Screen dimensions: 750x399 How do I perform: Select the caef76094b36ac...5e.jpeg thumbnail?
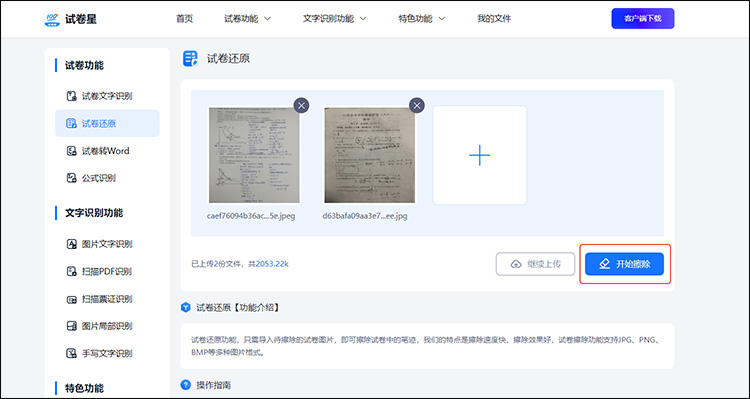point(254,155)
